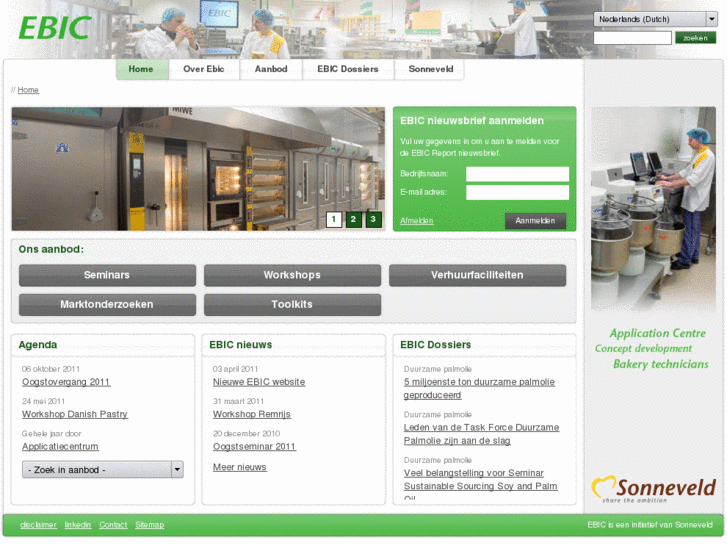
Task: Select the Home tab
Action: (x=141, y=69)
